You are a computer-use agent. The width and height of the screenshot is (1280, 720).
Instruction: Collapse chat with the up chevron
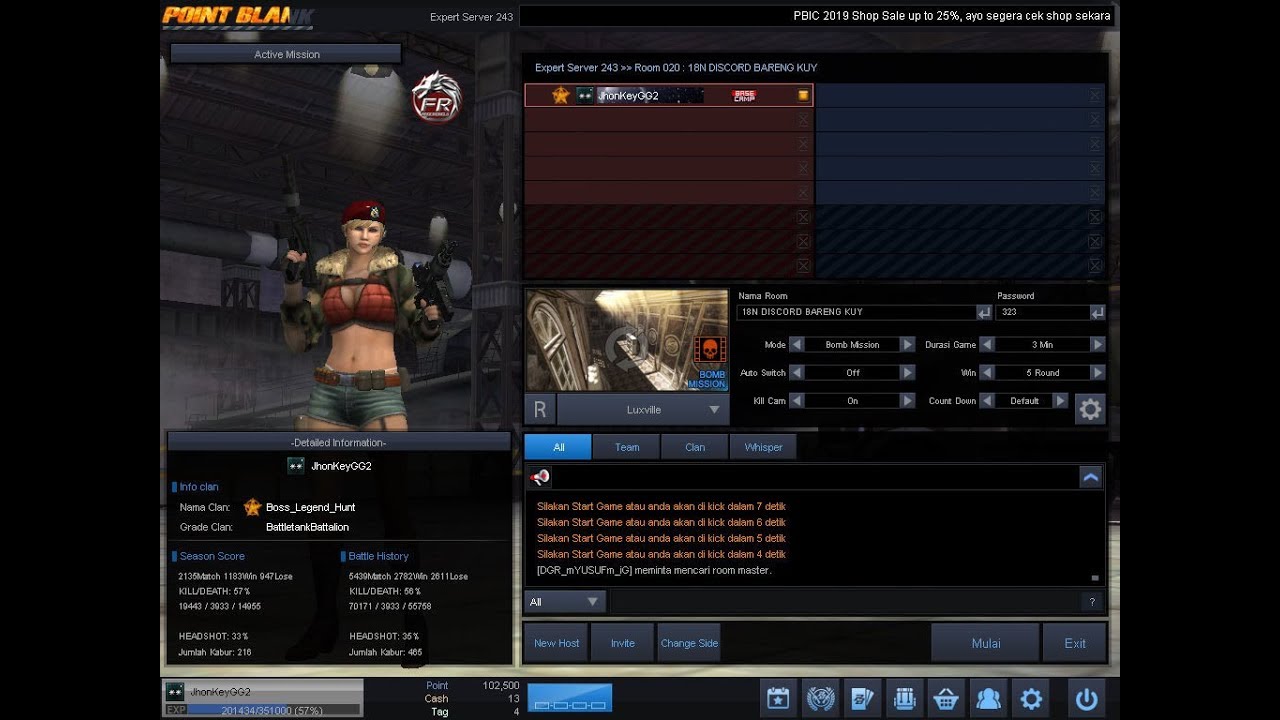click(x=1091, y=477)
